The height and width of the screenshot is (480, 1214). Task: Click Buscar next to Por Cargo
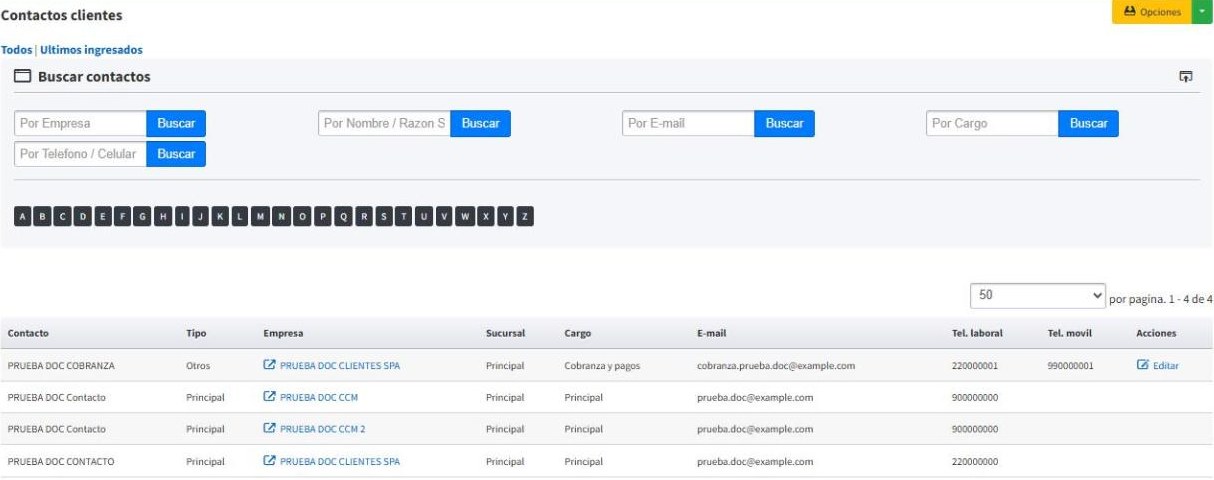pos(1088,124)
